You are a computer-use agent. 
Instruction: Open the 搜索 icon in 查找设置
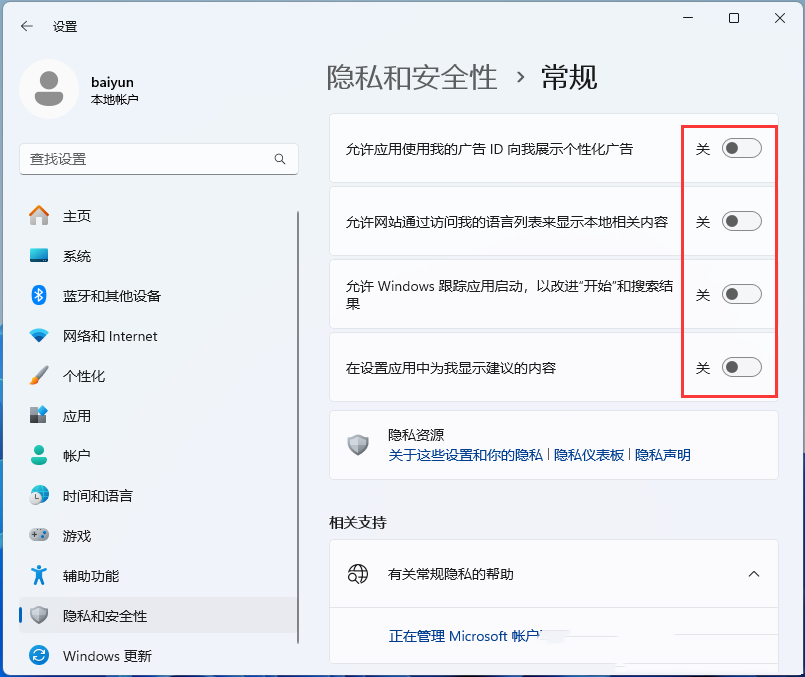280,159
